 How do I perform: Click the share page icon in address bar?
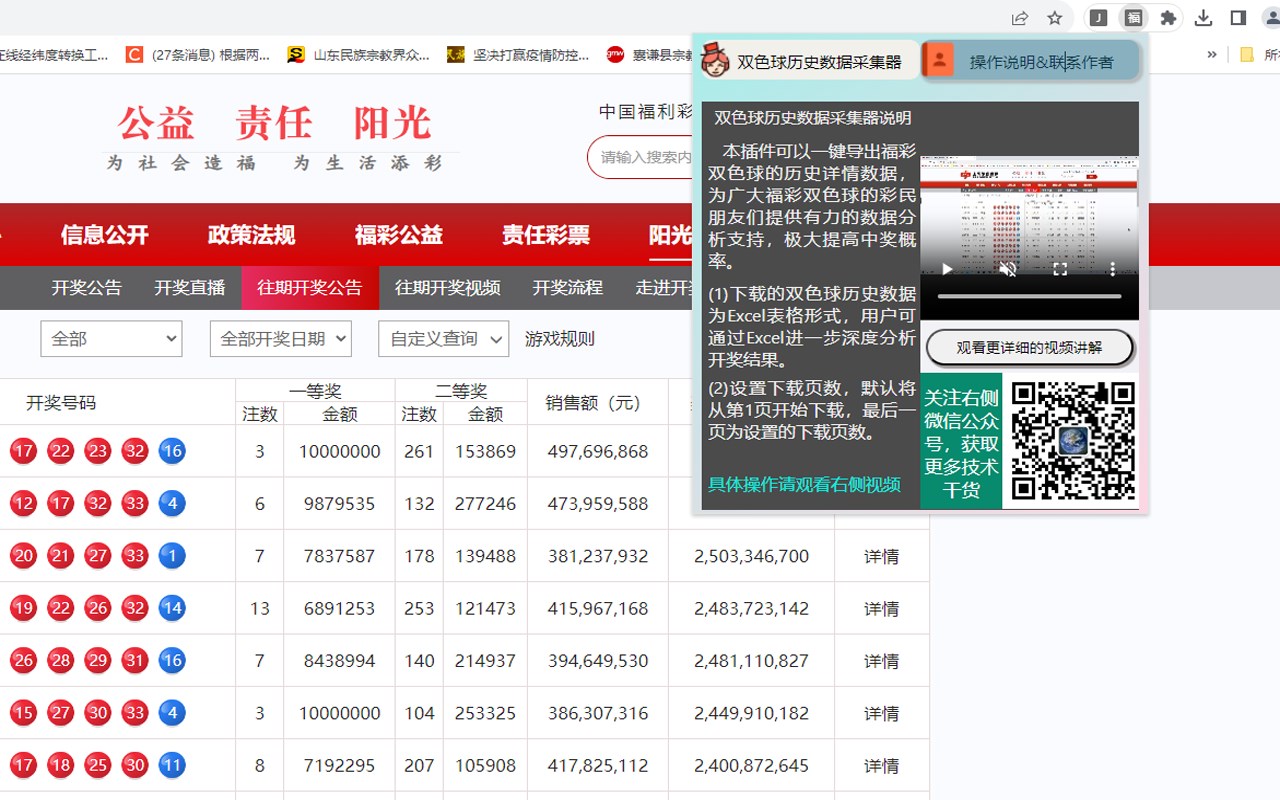point(1020,18)
